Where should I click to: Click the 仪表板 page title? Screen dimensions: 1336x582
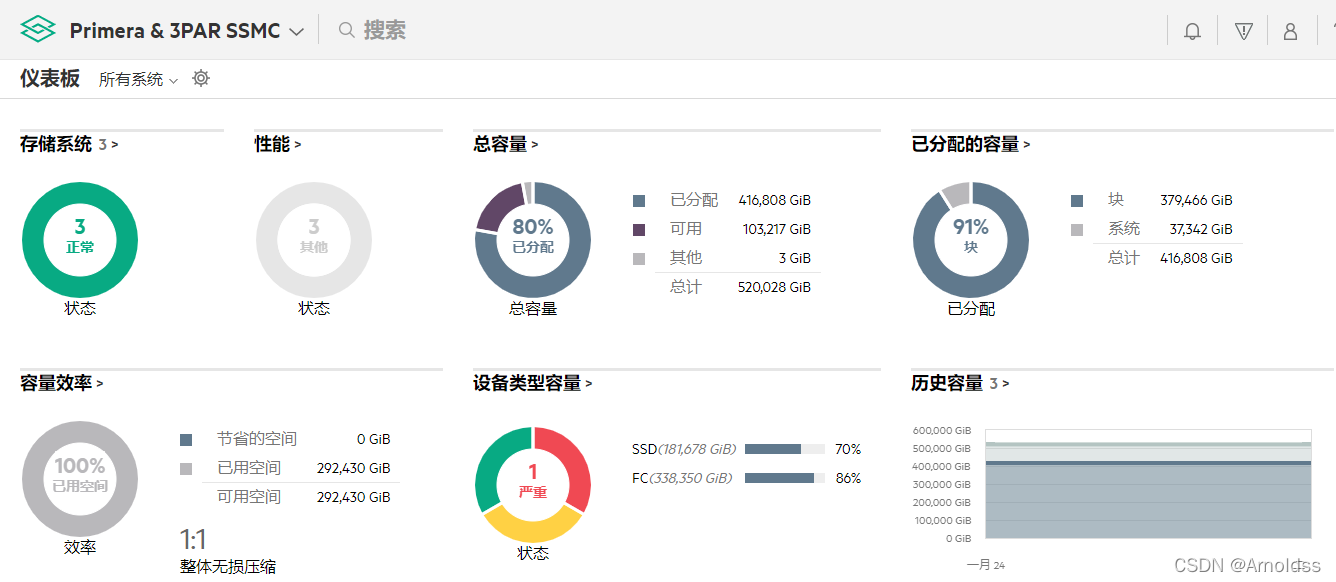click(50, 78)
